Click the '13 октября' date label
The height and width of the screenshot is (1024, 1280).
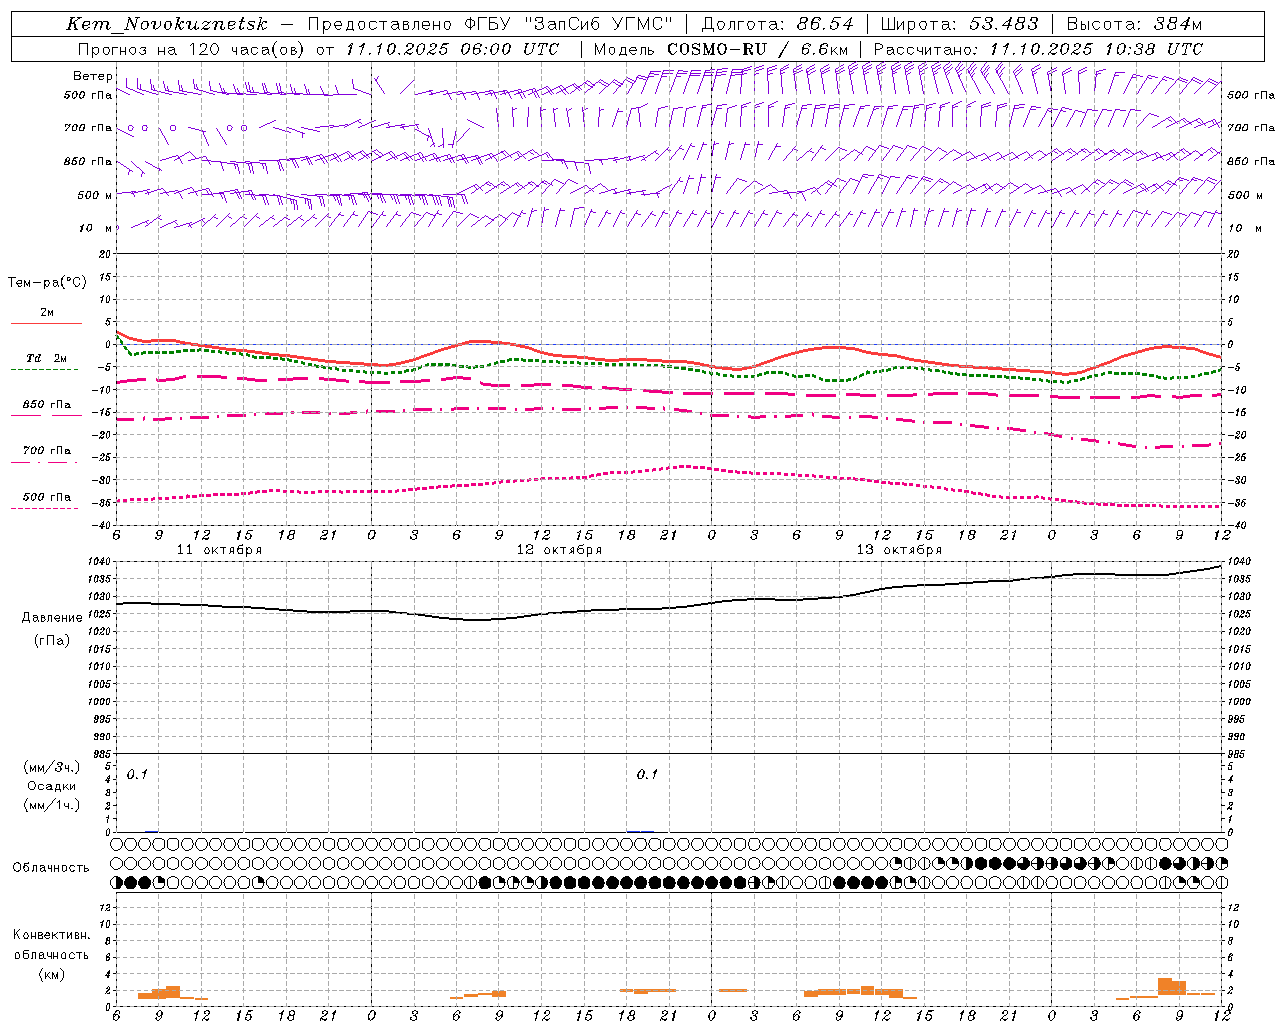pos(899,550)
